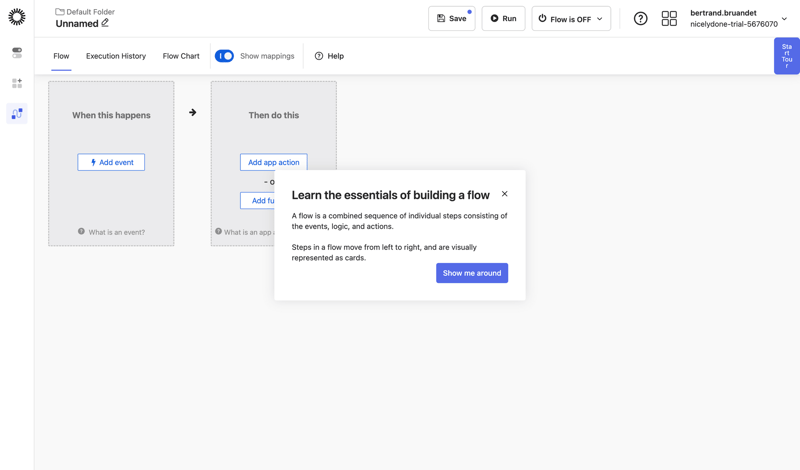Click the Show mappings label
Screen dimensions: 800x470
(267, 56)
